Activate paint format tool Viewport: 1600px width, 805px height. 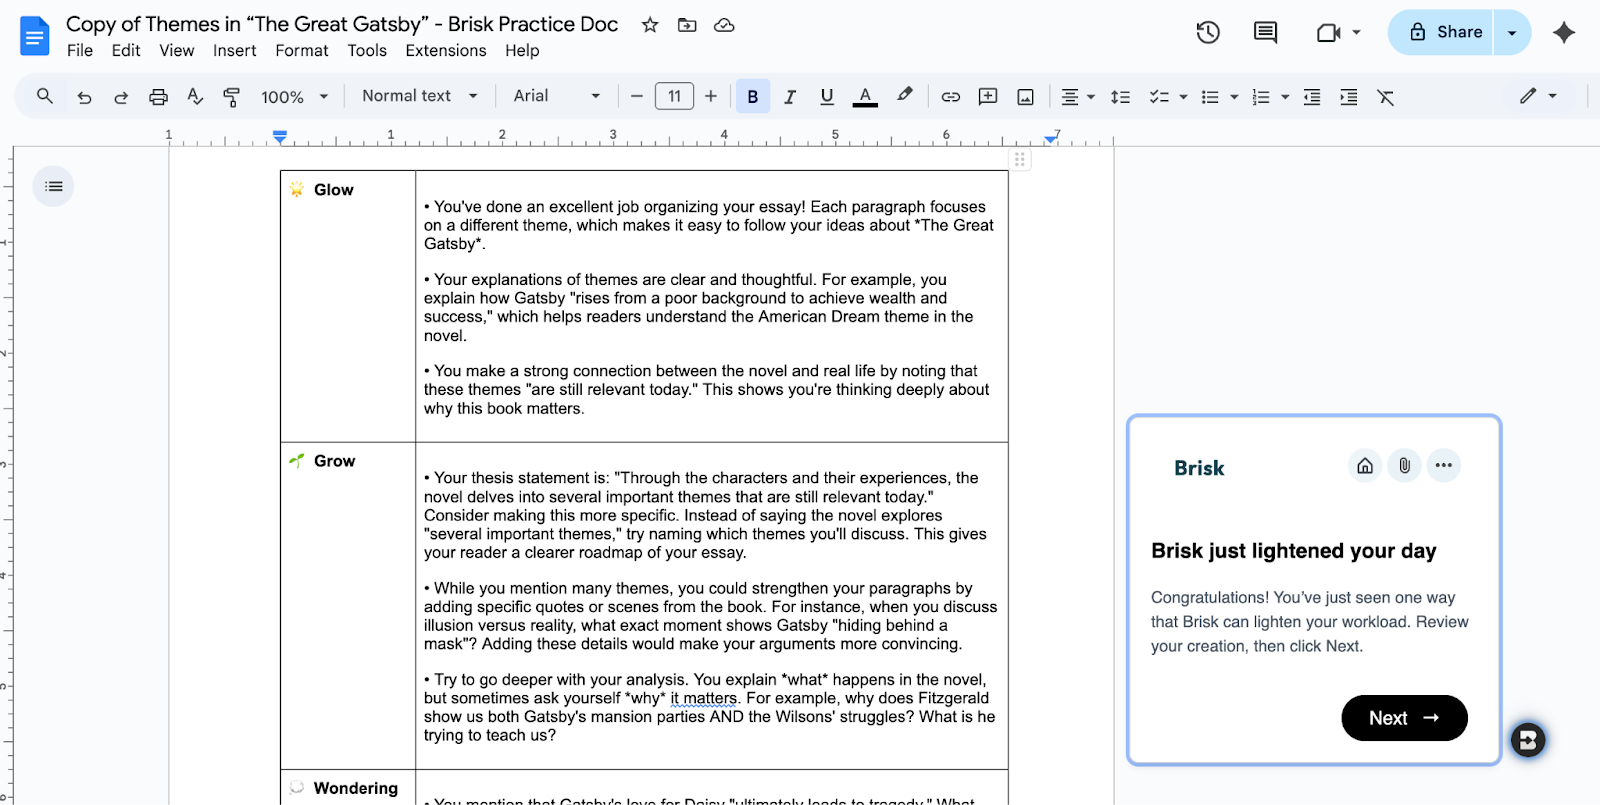232,97
